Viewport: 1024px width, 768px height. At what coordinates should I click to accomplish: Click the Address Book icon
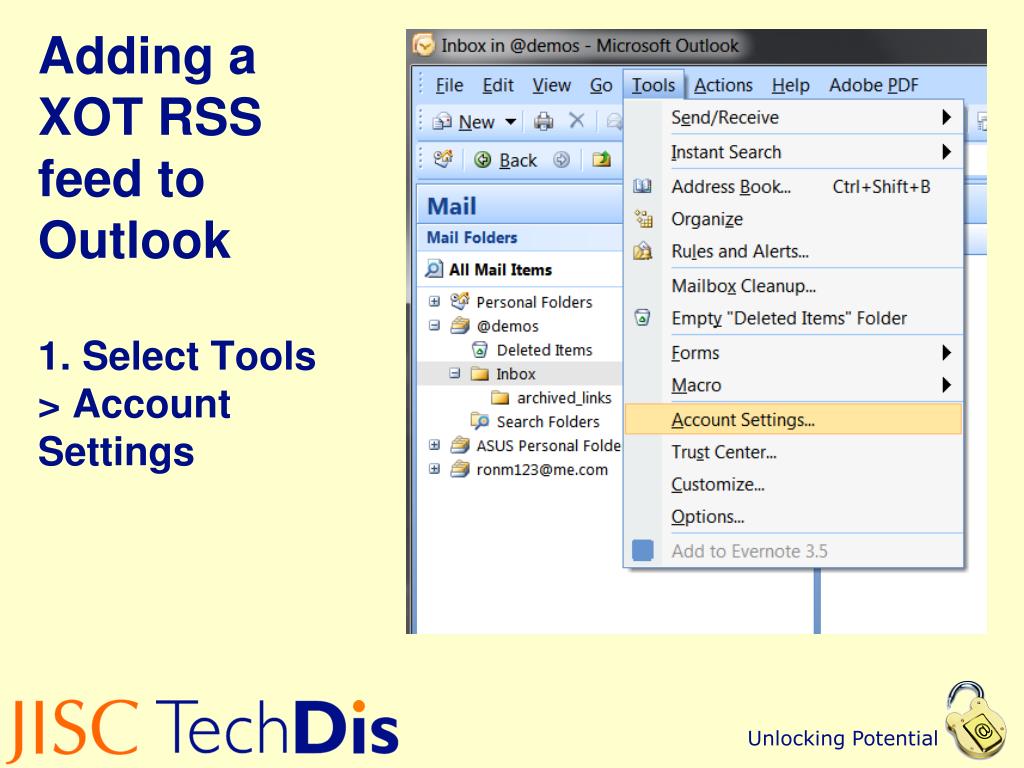click(643, 187)
